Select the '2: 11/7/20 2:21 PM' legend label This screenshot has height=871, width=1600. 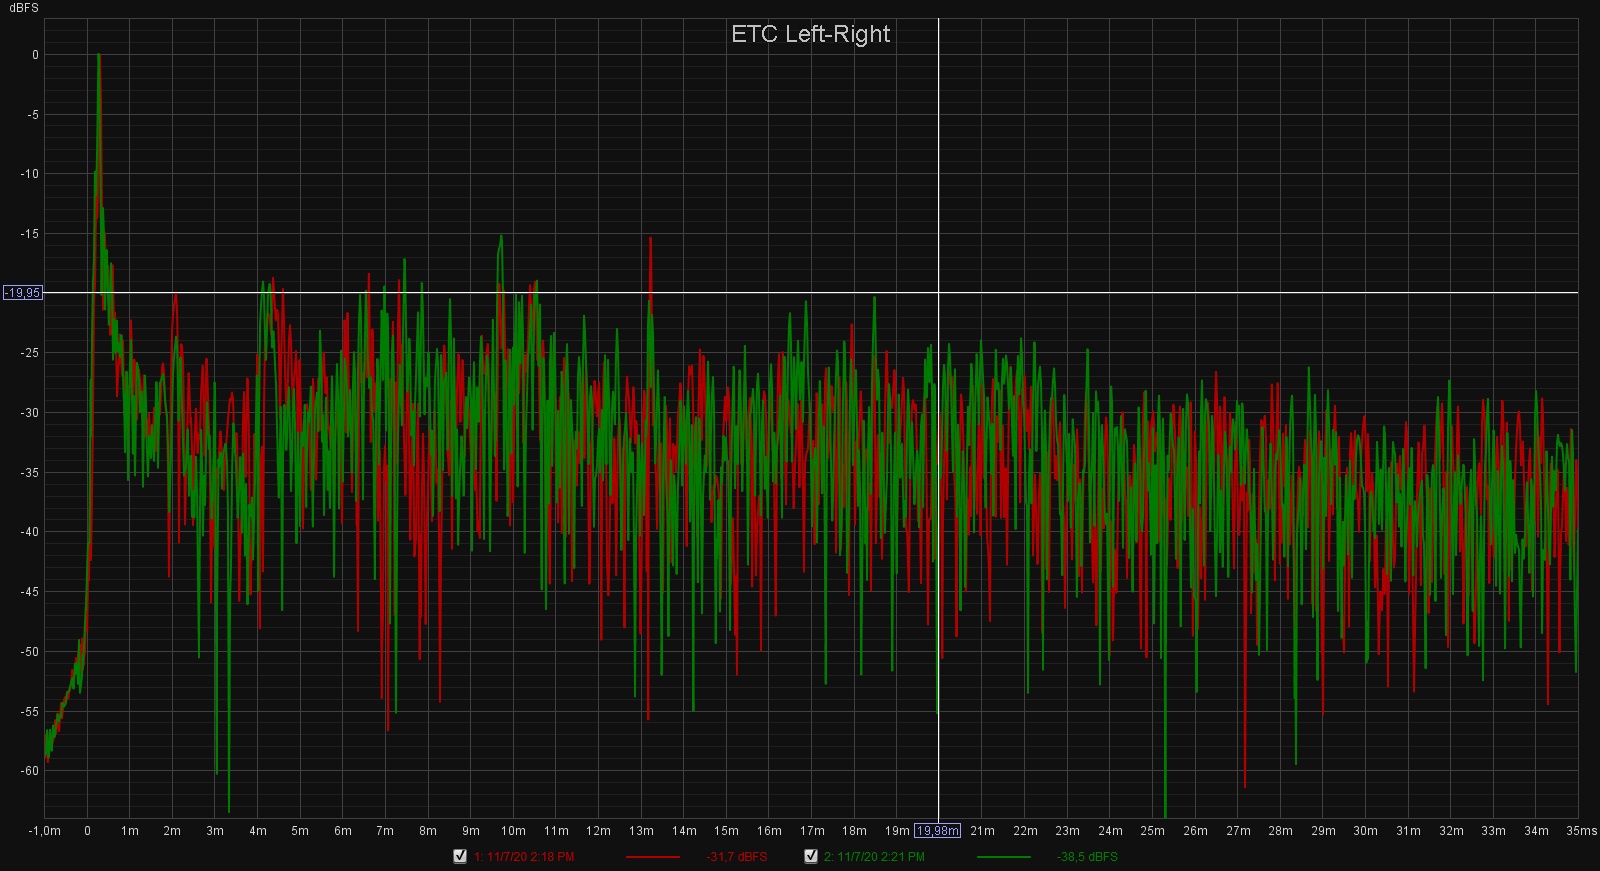874,857
